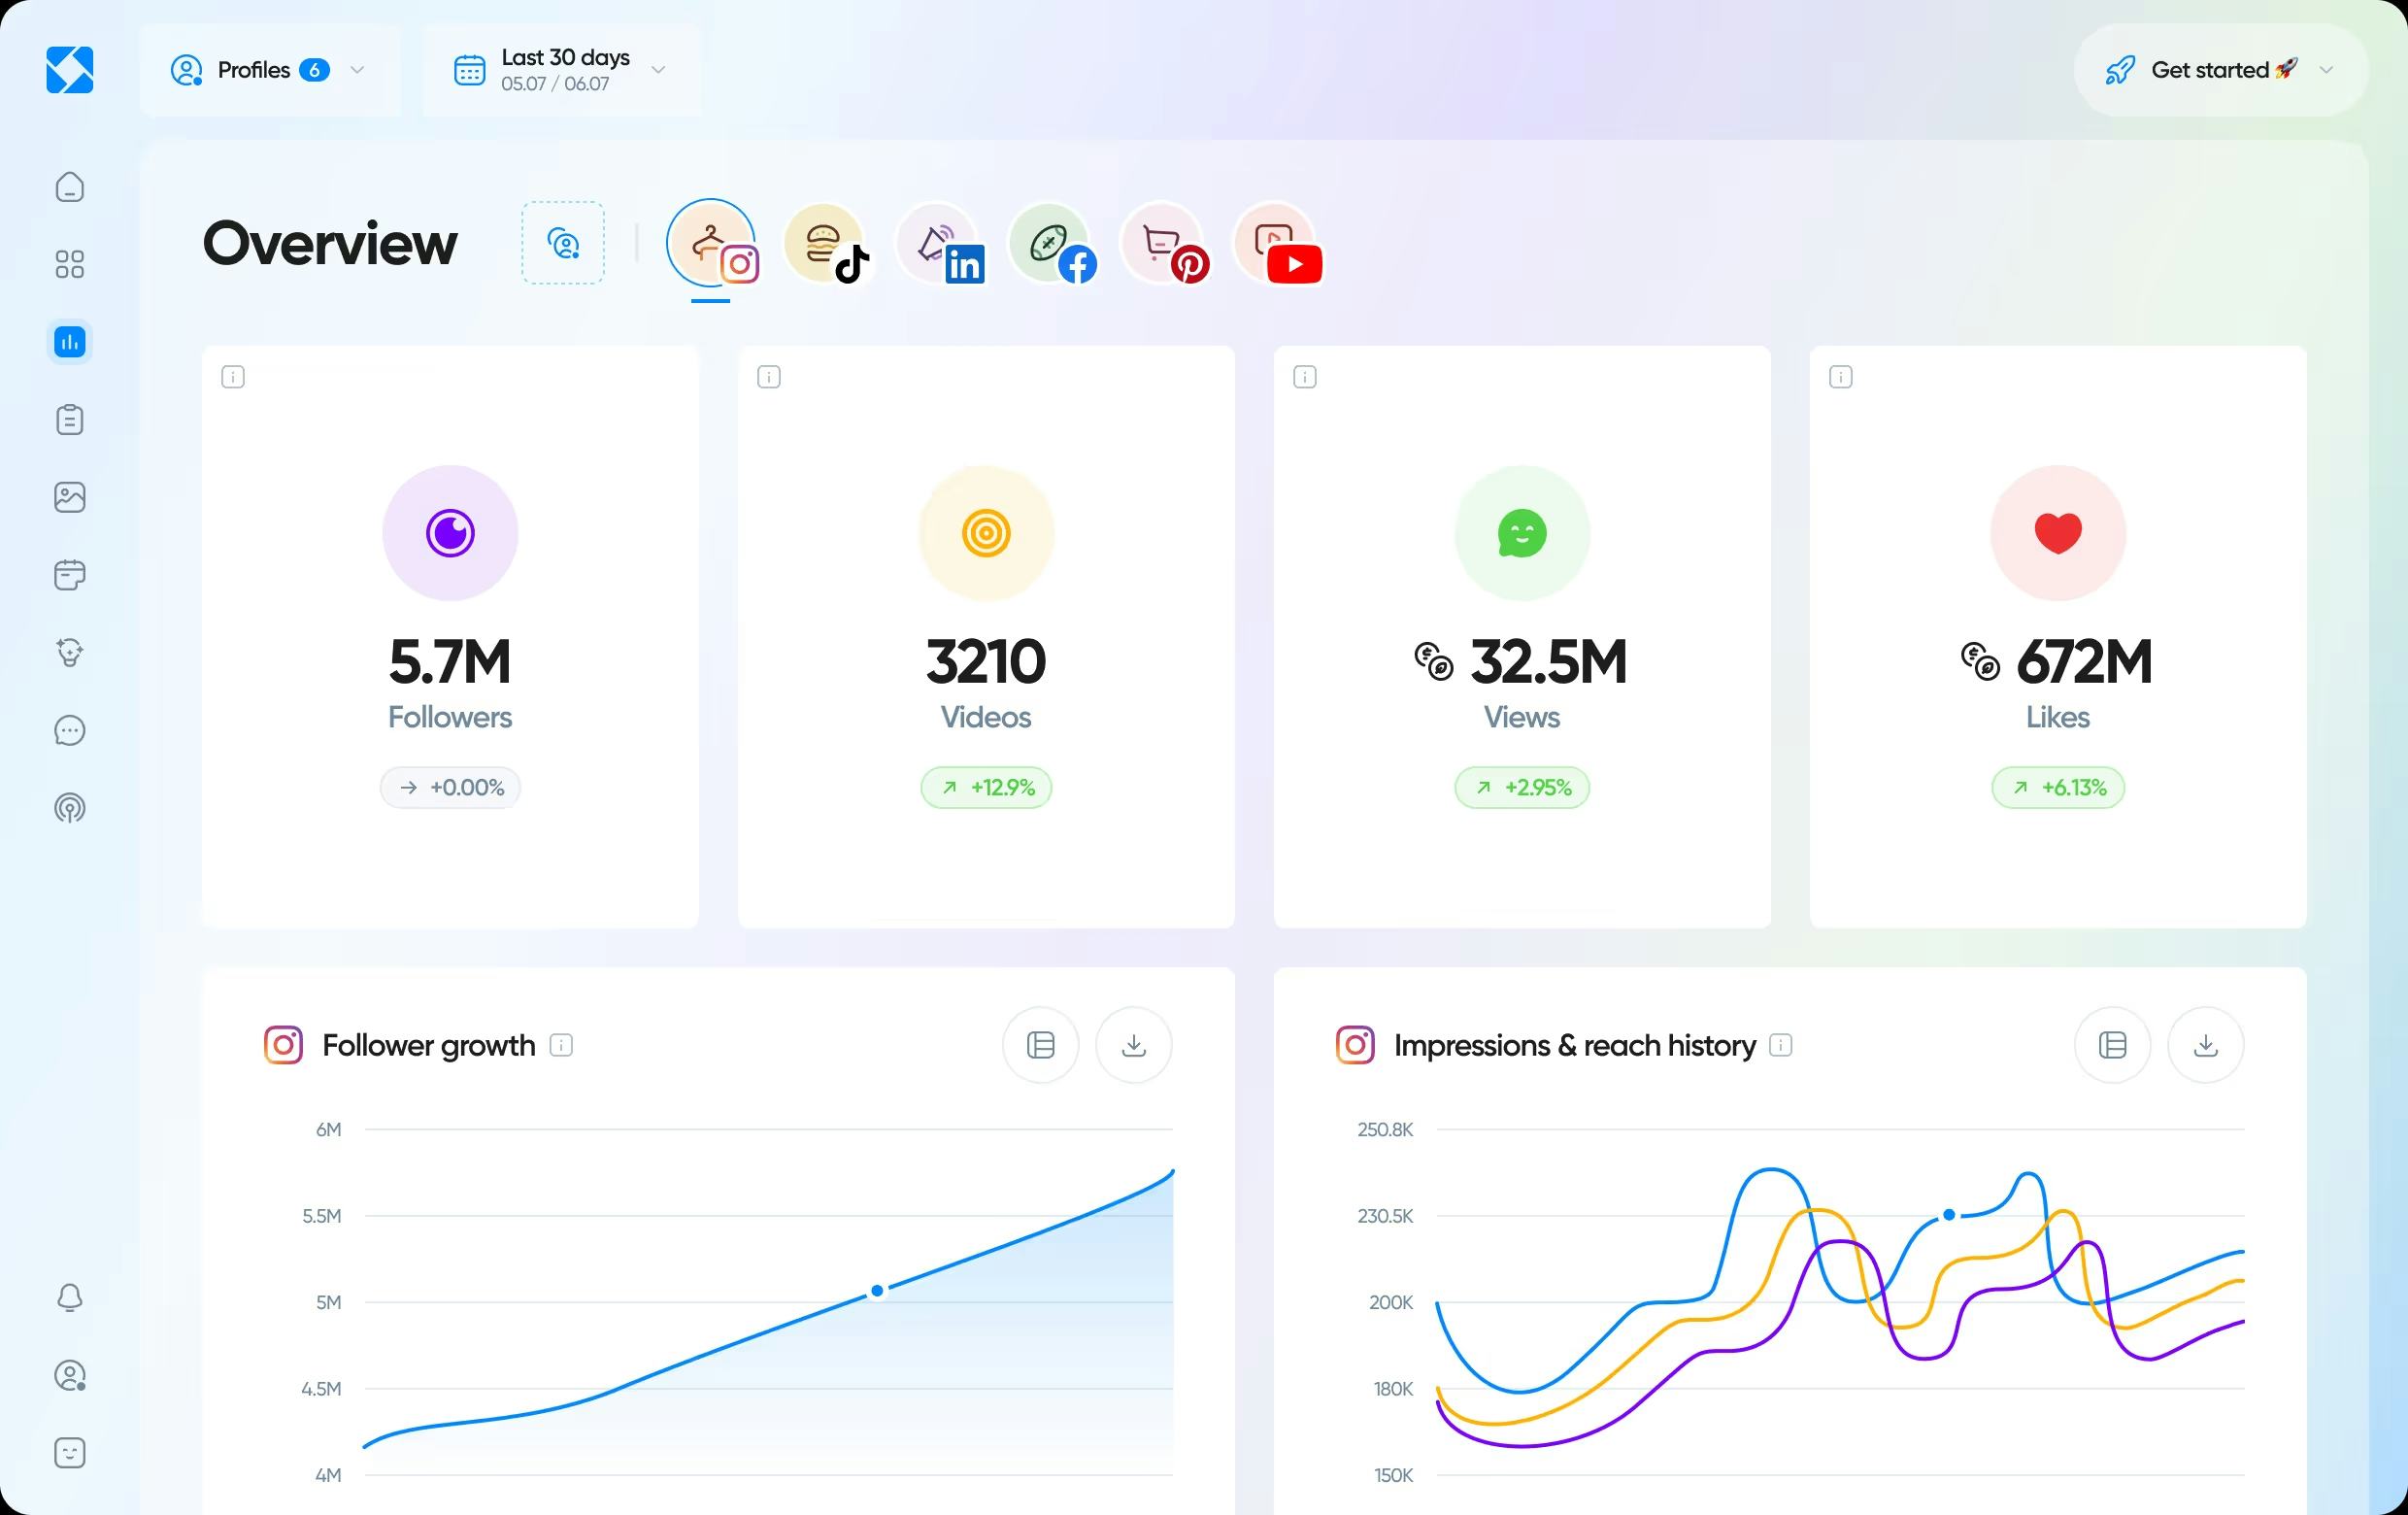The image size is (2408, 1515).
Task: Show info tooltip on the Followers card
Action: pyautogui.click(x=233, y=377)
